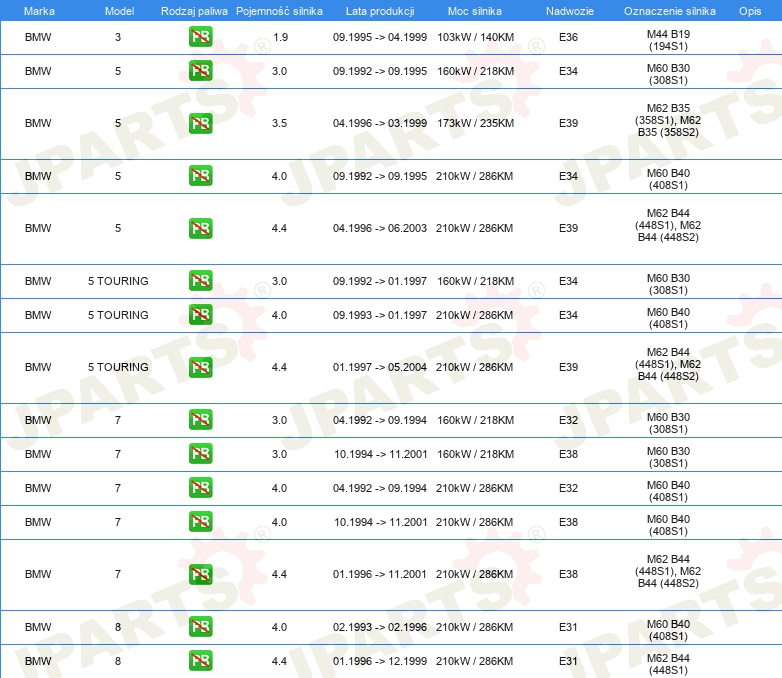Click the Lata produkcji column header
782x678 pixels.
click(380, 11)
